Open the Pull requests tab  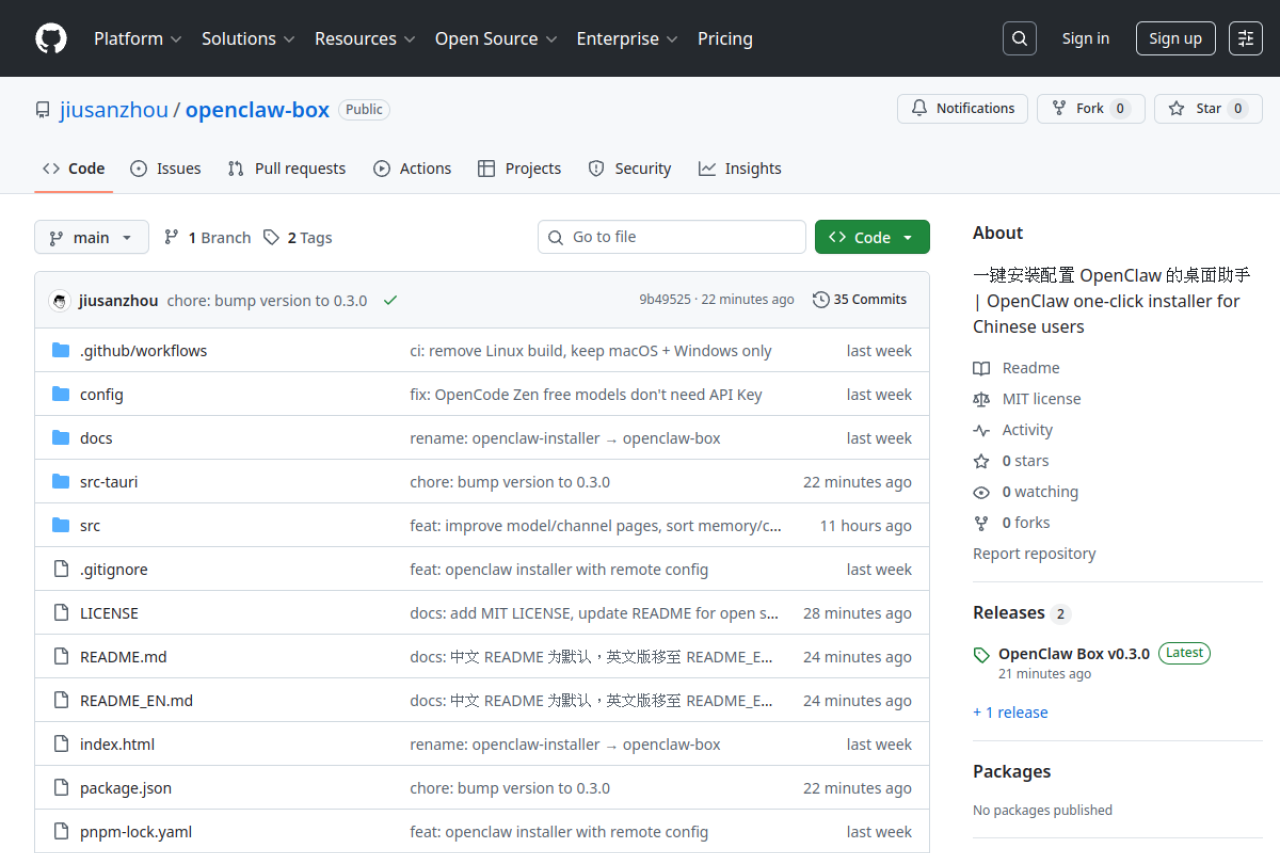[x=287, y=168]
